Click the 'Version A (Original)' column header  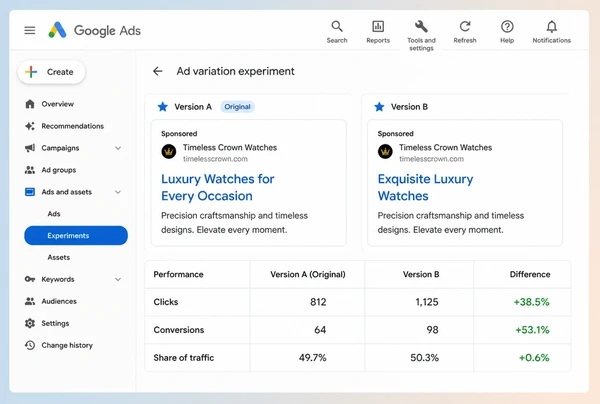(x=308, y=274)
